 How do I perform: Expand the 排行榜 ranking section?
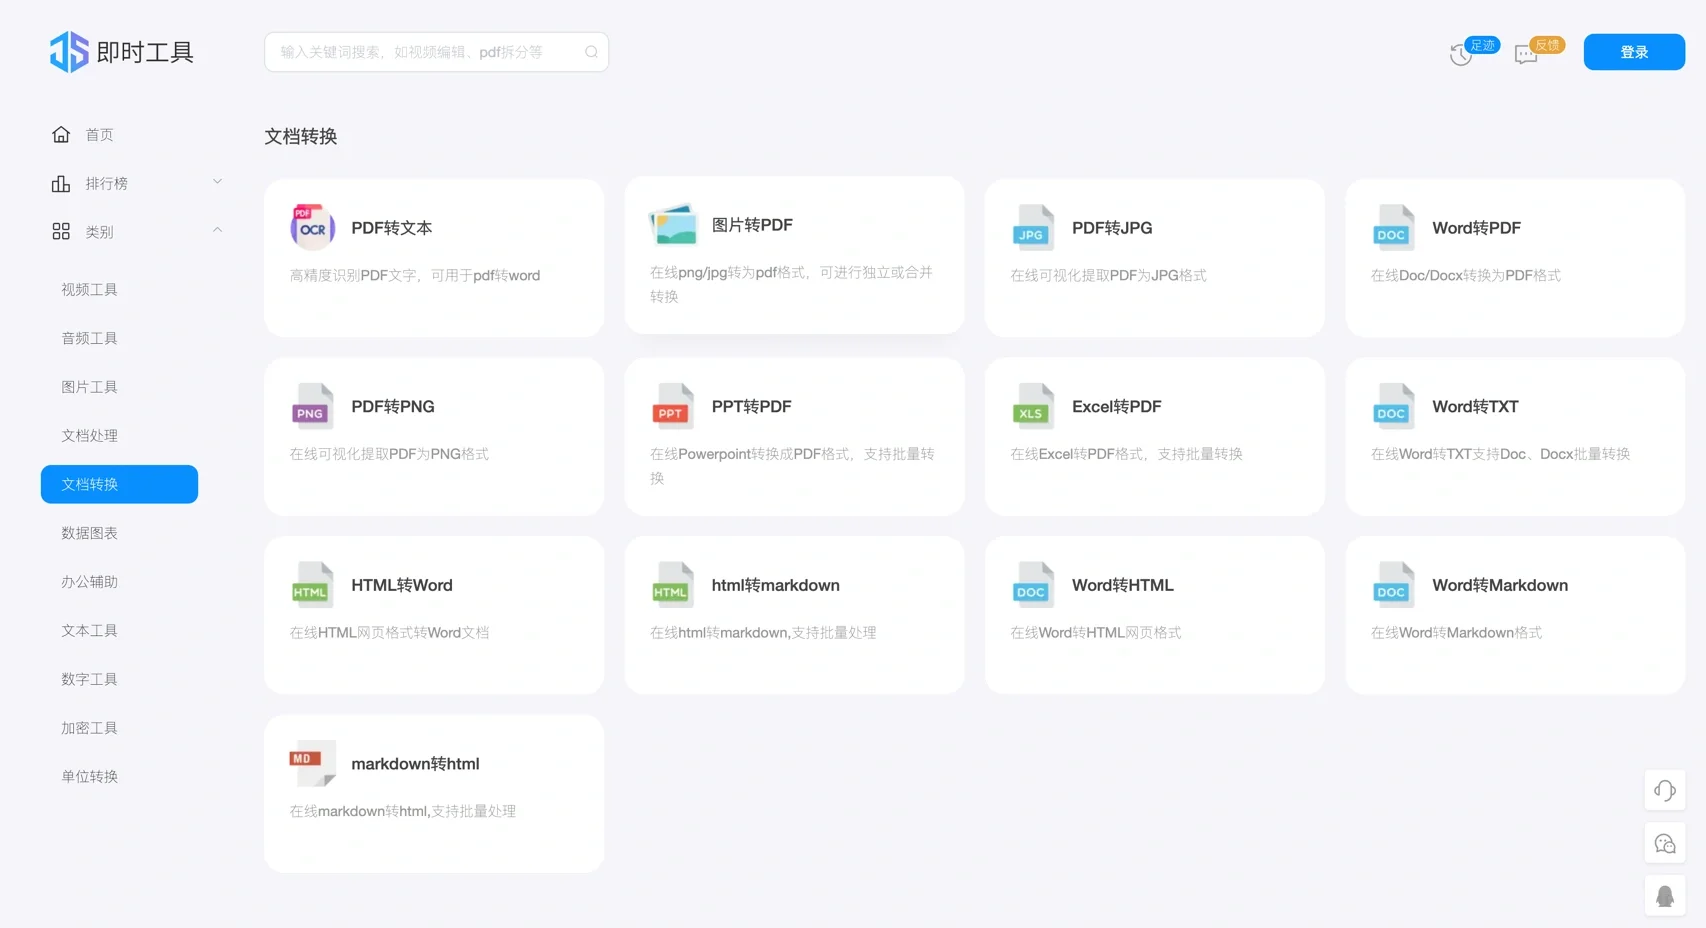[217, 181]
